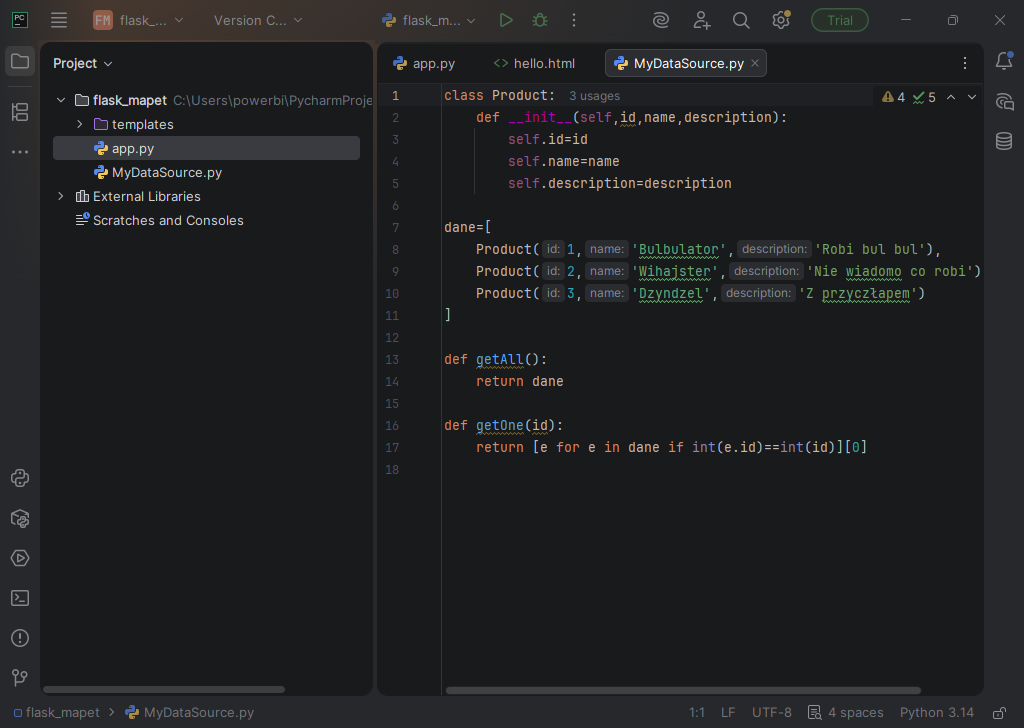Toggle the Project tool window folder icon

[x=20, y=61]
